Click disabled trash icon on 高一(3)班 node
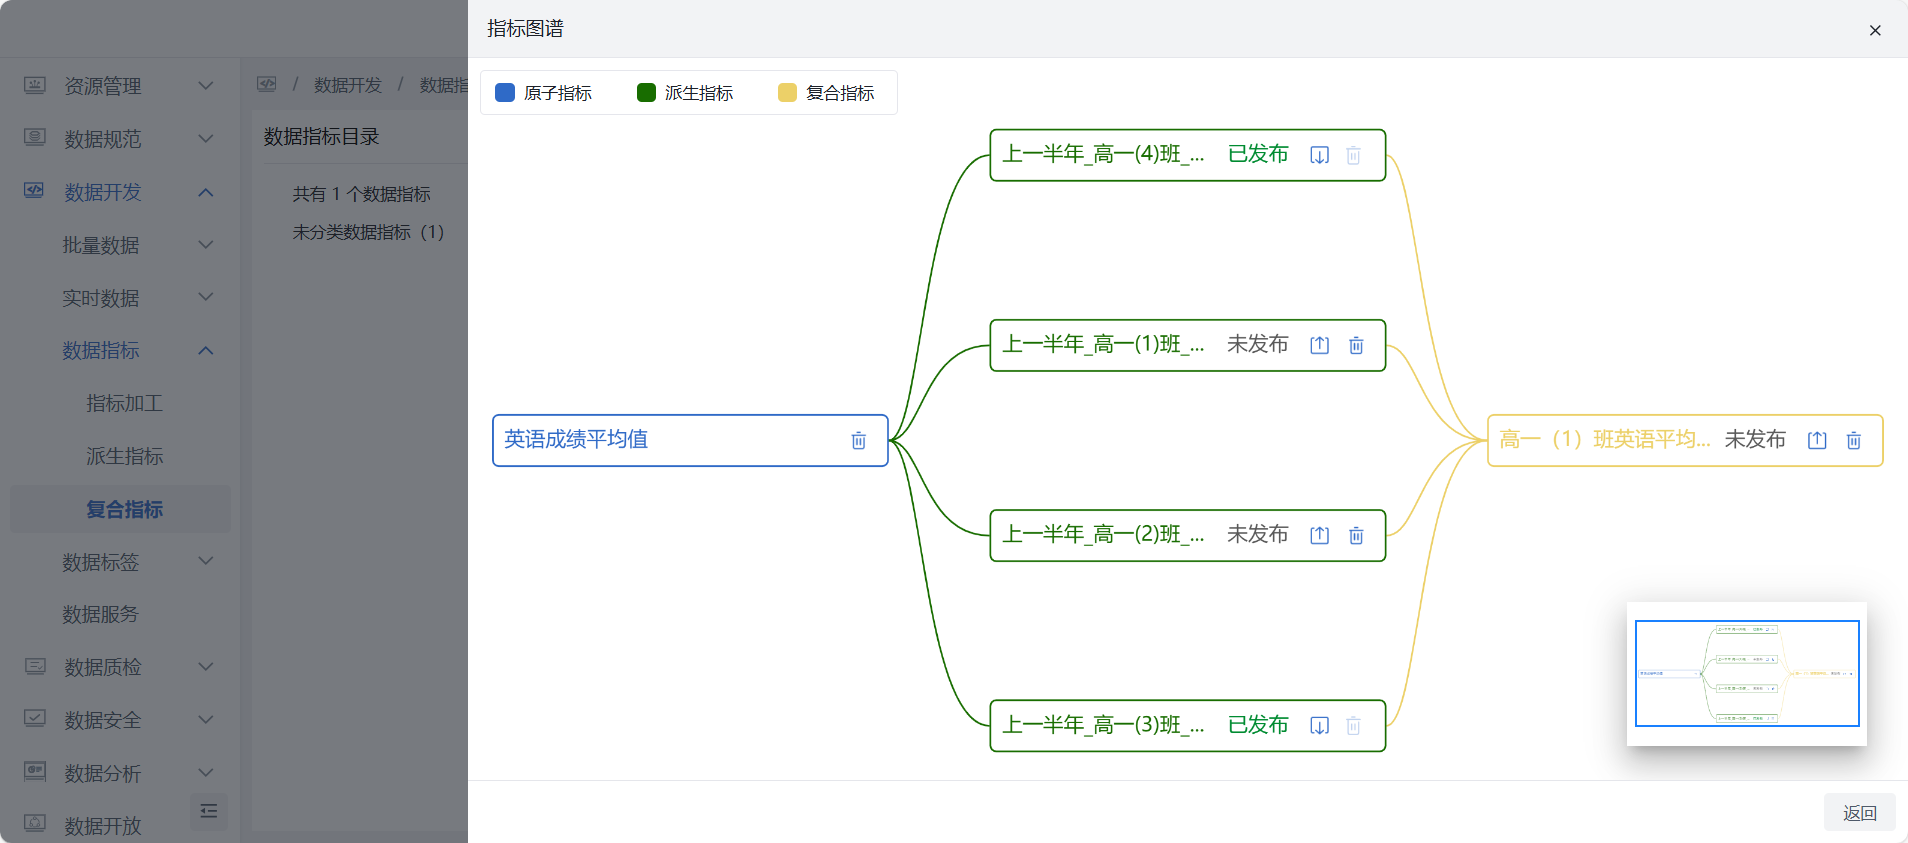1908x843 pixels. (1353, 725)
